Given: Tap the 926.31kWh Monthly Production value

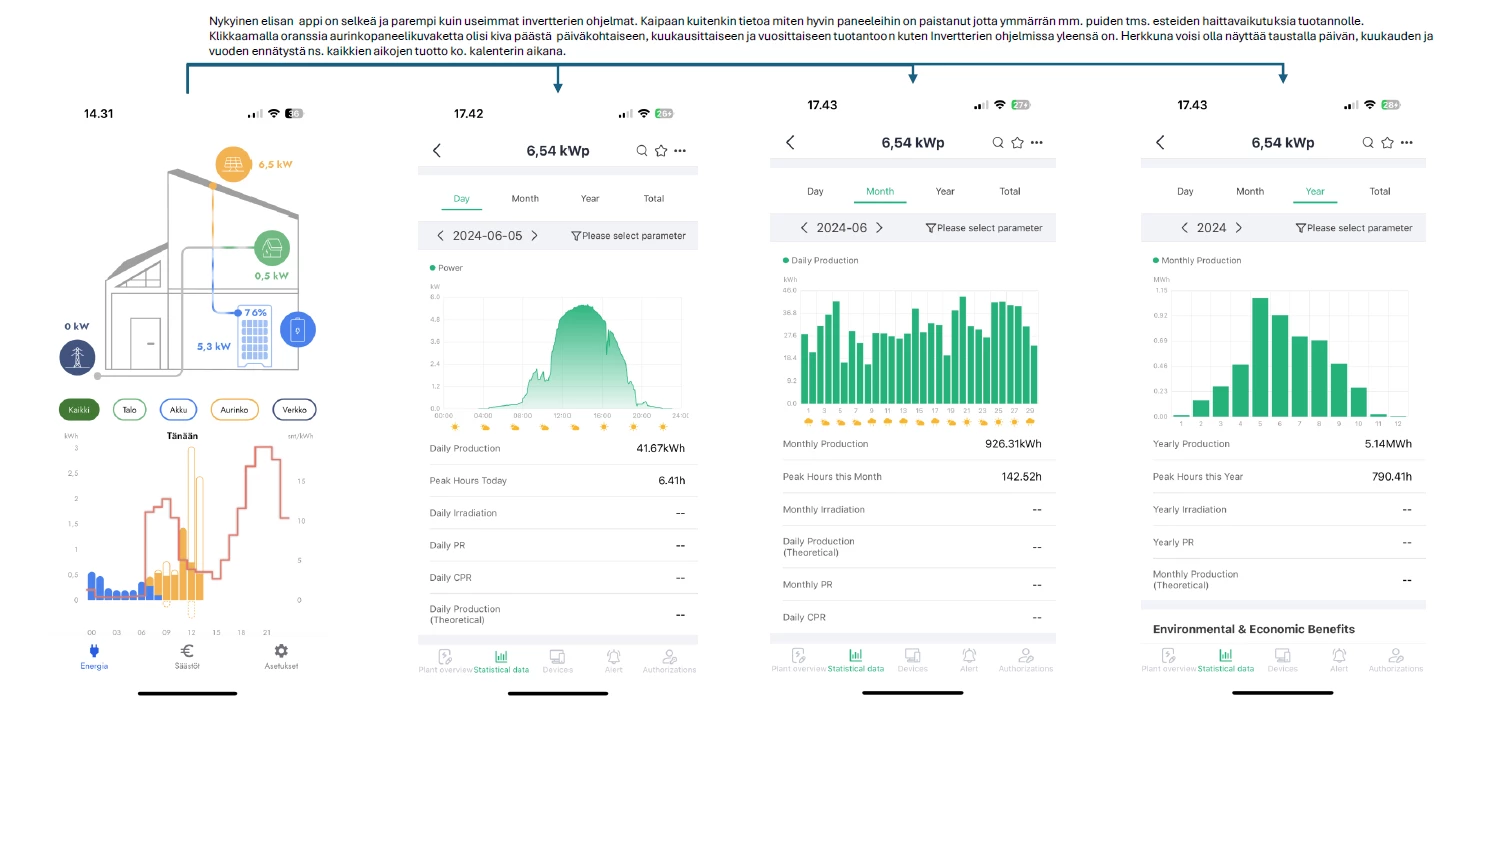Looking at the screenshot, I should 1013,444.
